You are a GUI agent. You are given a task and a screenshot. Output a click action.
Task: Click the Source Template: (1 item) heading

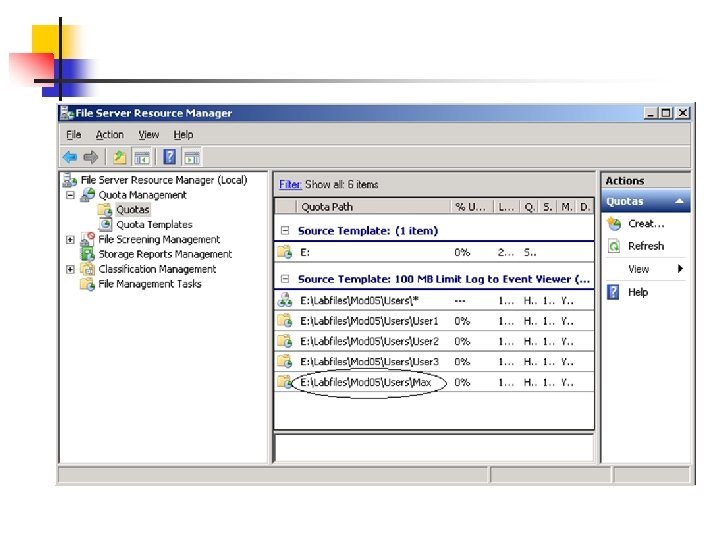(368, 231)
